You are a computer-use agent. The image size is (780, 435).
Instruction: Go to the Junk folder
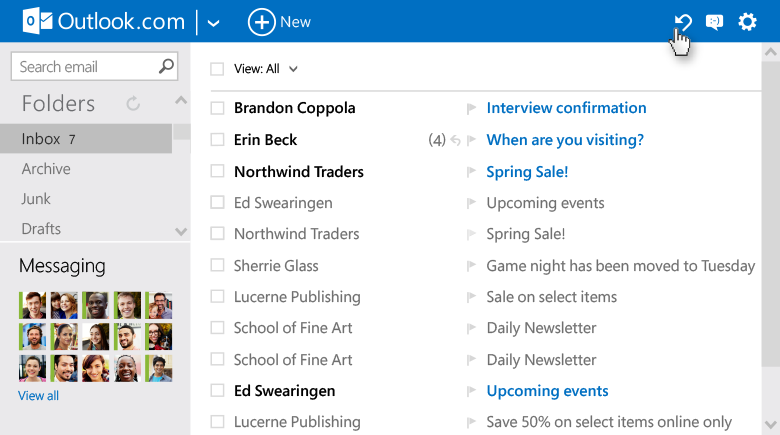point(36,199)
